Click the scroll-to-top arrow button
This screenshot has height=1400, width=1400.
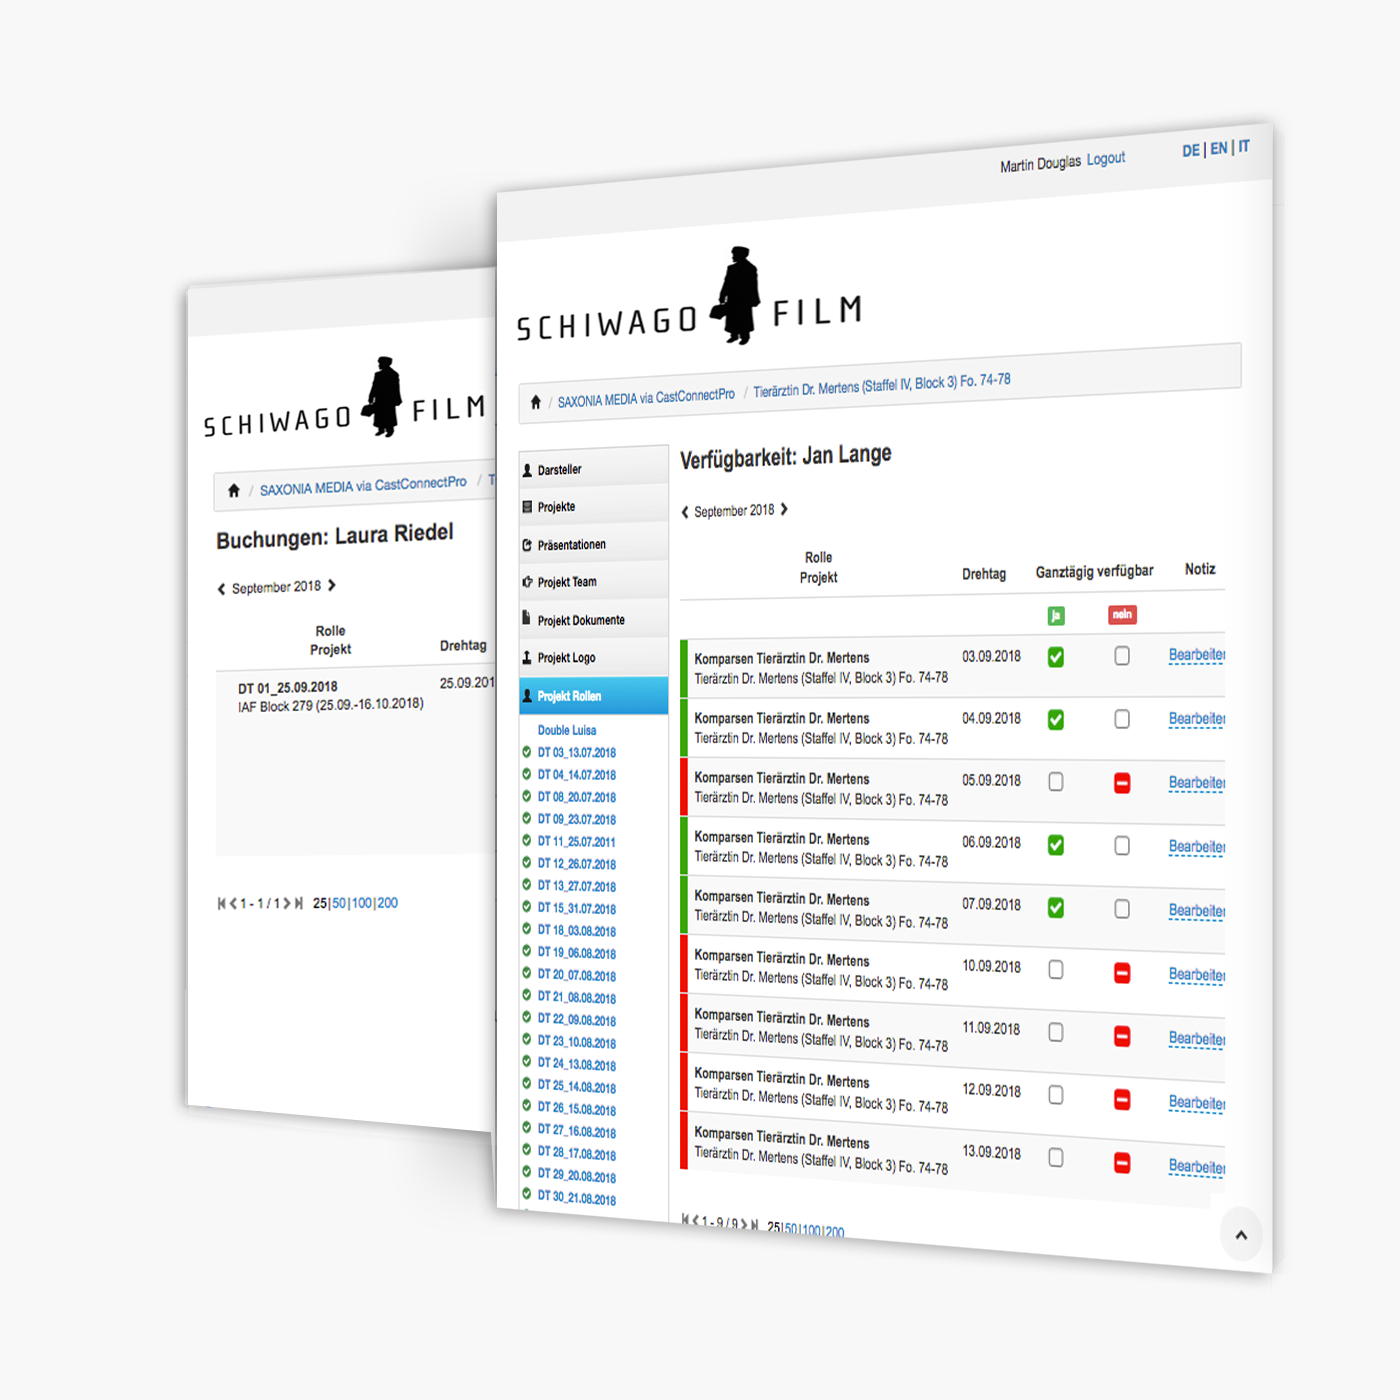[x=1241, y=1235]
